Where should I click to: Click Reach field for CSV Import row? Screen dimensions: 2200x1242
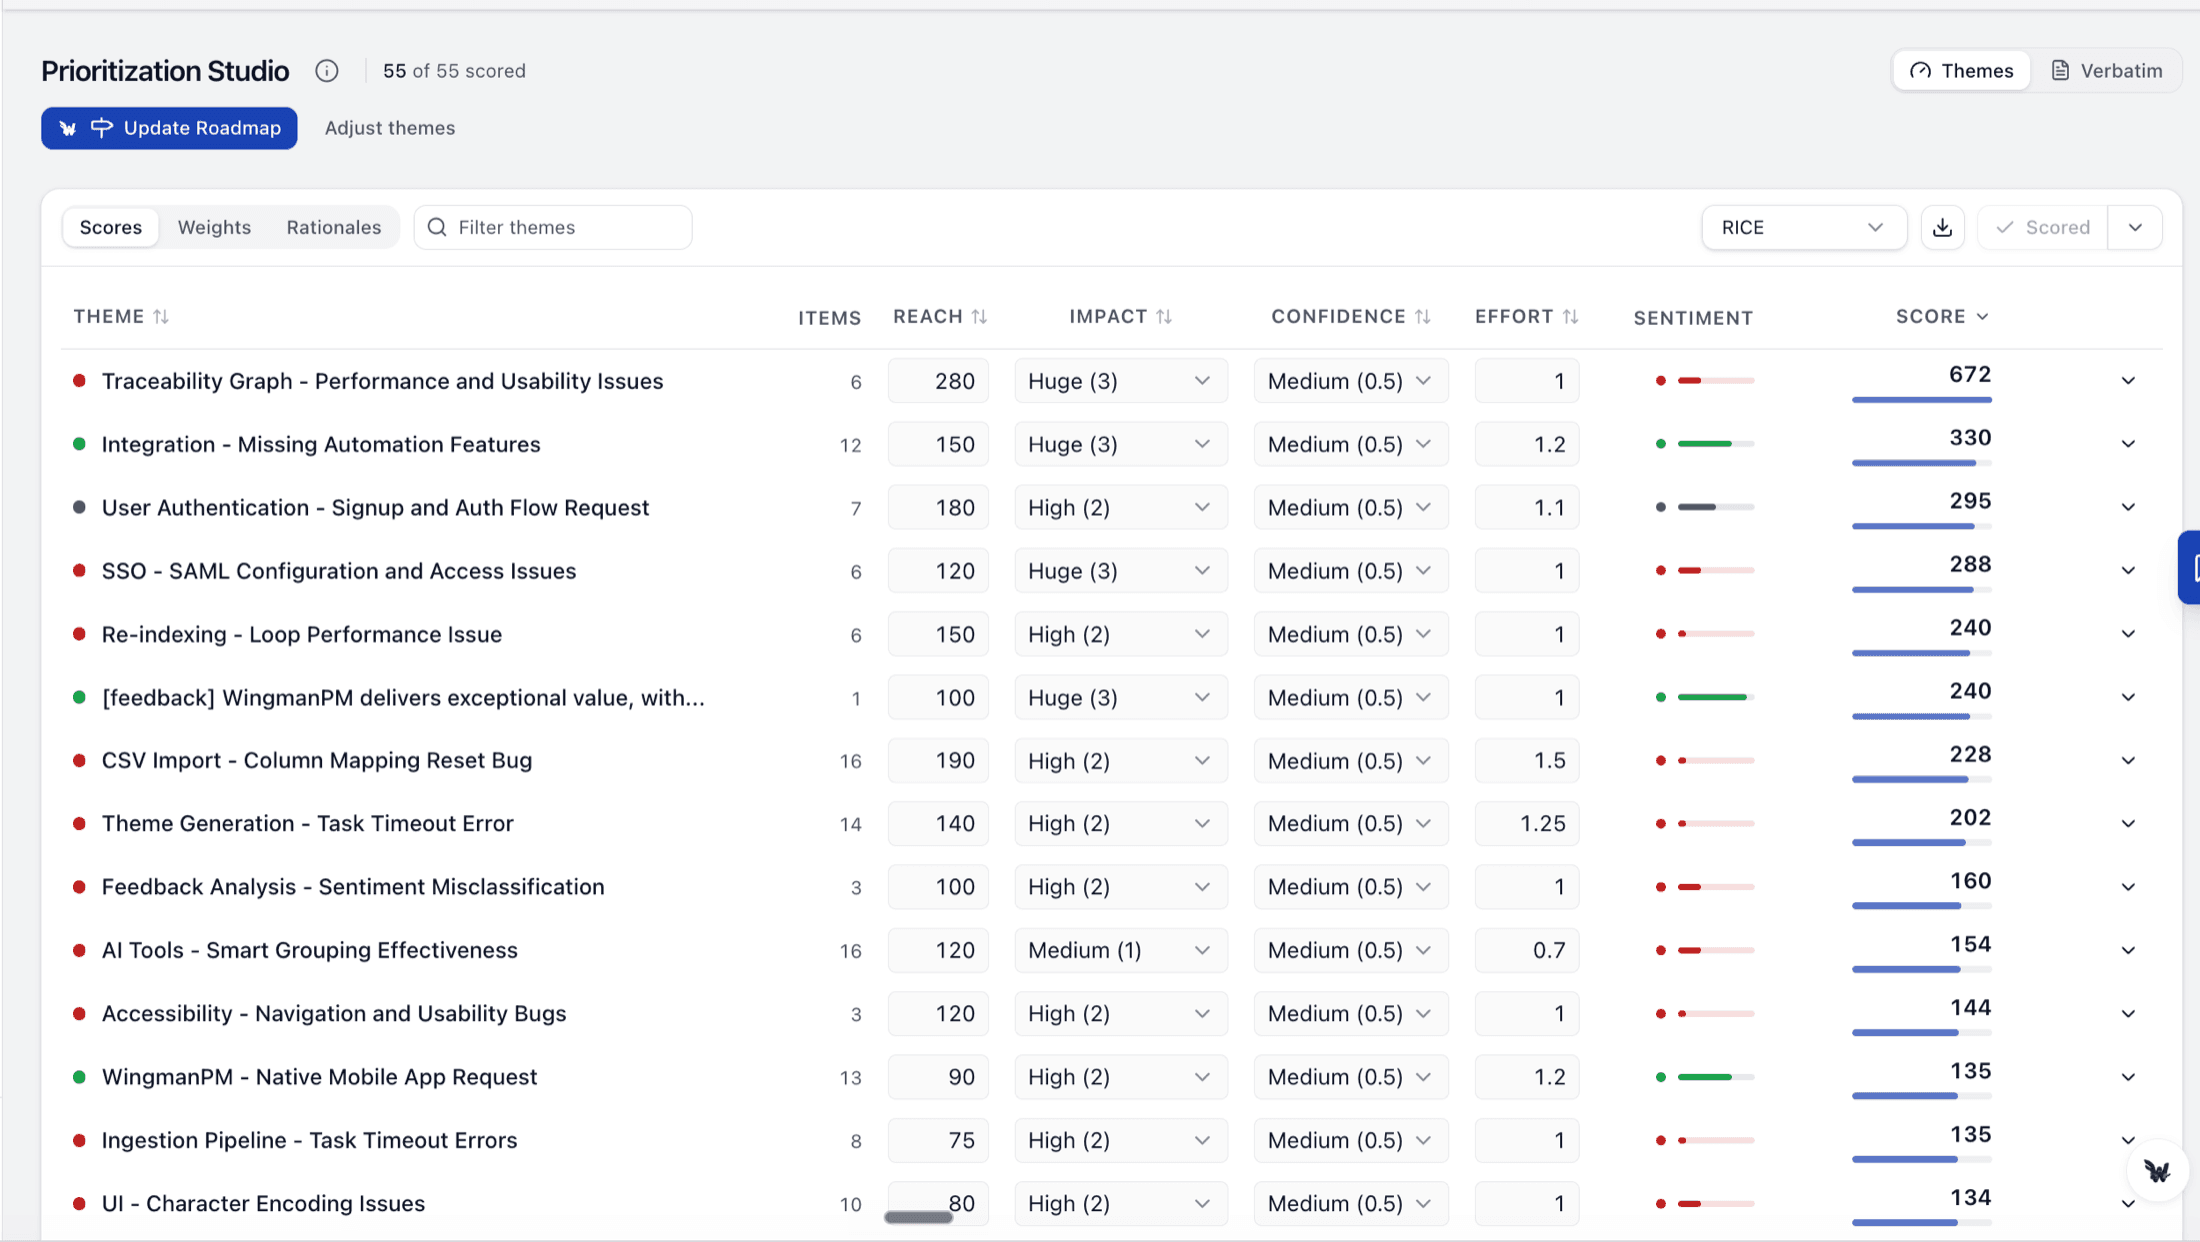(938, 761)
